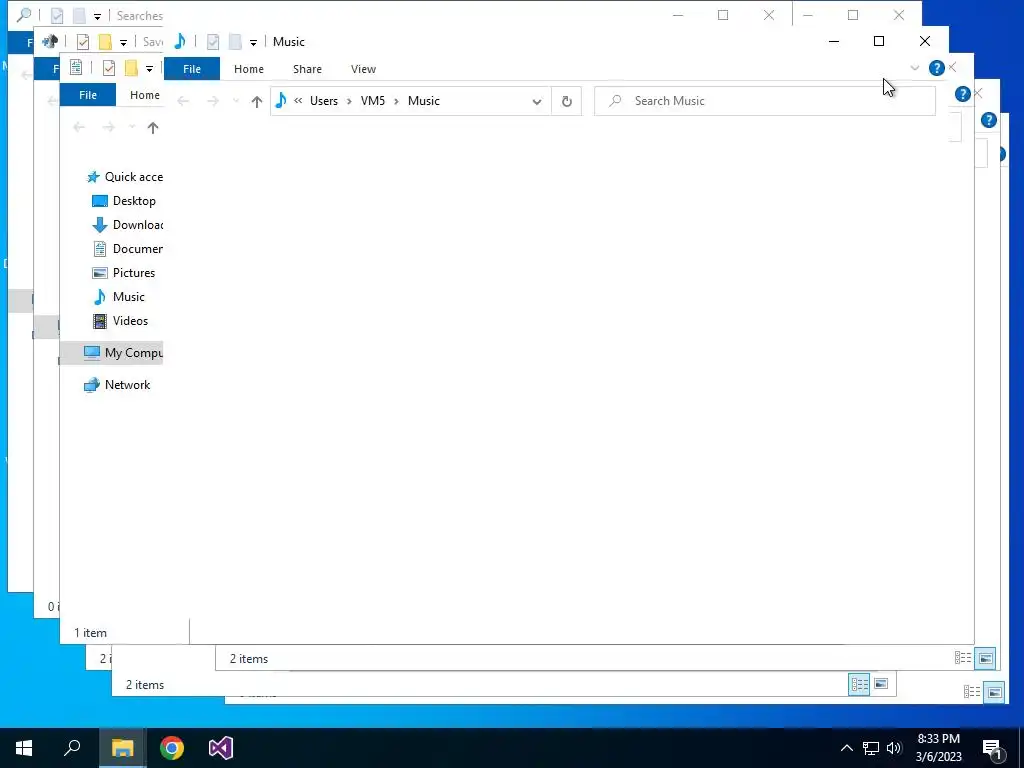
Task: Click Properties icon in Music window title bar
Action: pos(213,42)
